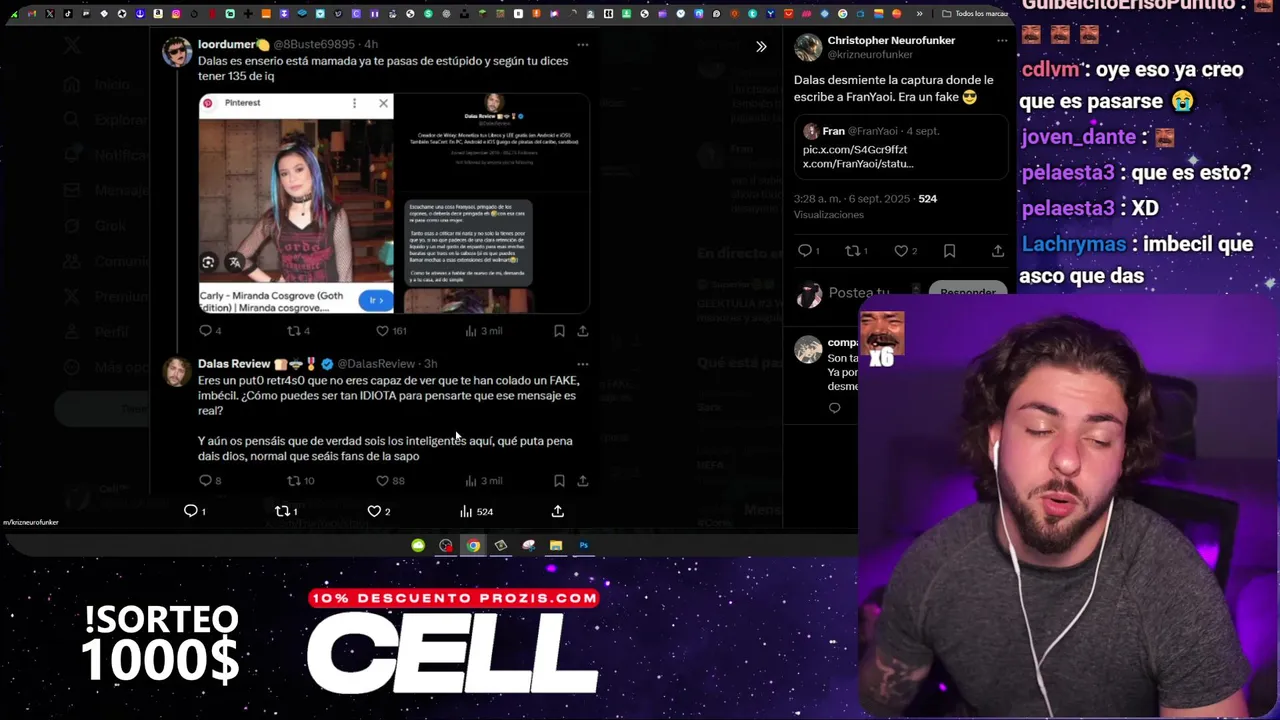
Task: Click the 'Postea tu' reply field
Action: click(x=859, y=293)
